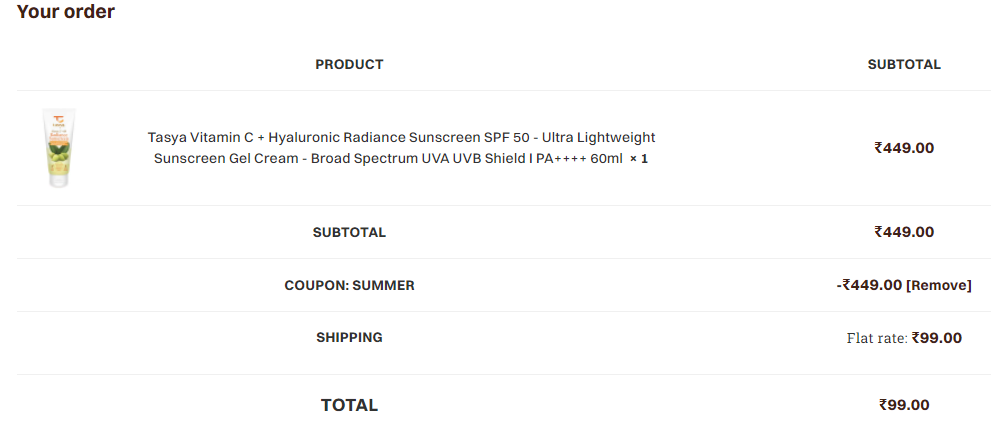Select the TOTAL label
This screenshot has width=991, height=441.
350,405
